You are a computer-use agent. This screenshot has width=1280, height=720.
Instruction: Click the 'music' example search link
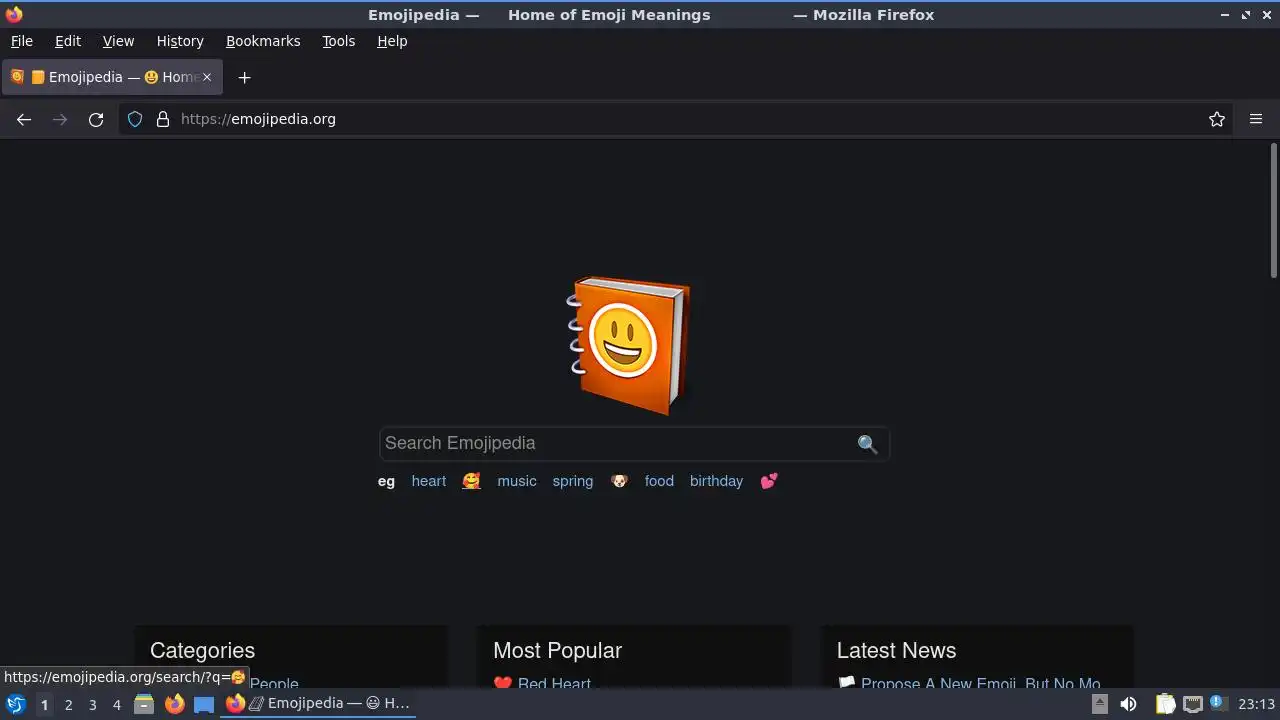click(517, 481)
